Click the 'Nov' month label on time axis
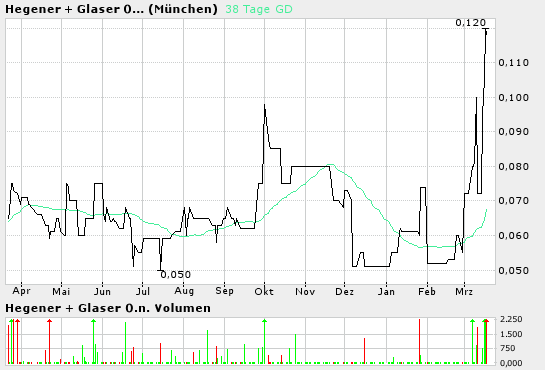Viewport: 545px width, 370px height. pos(305,291)
